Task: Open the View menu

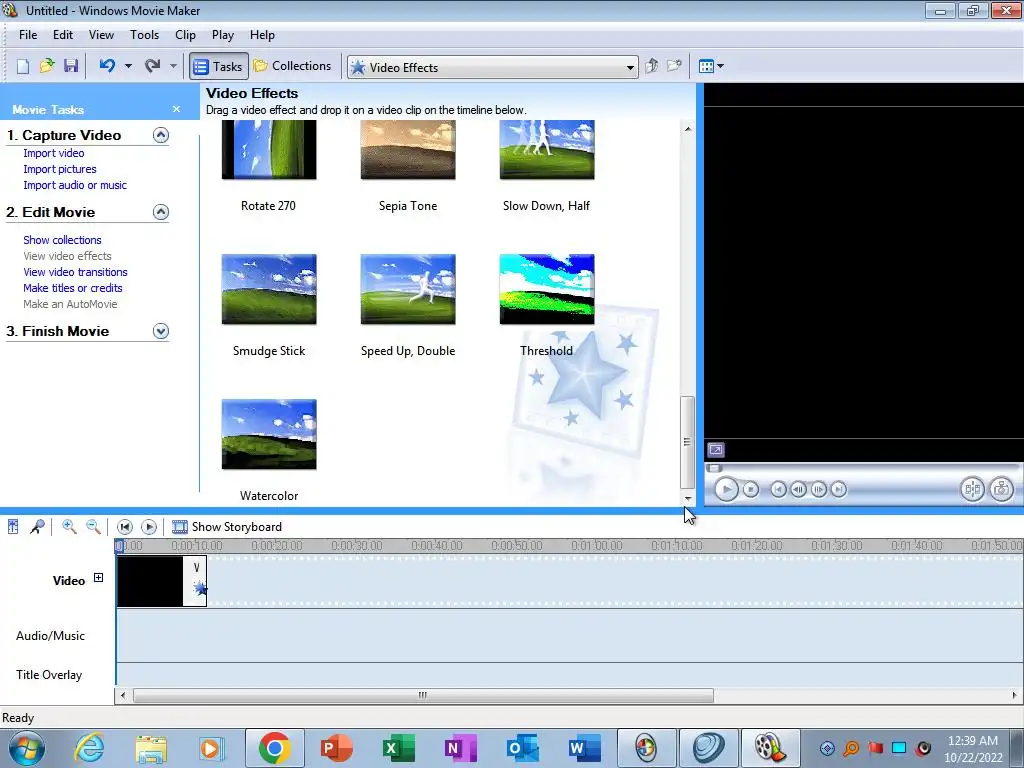Action: pyautogui.click(x=101, y=35)
